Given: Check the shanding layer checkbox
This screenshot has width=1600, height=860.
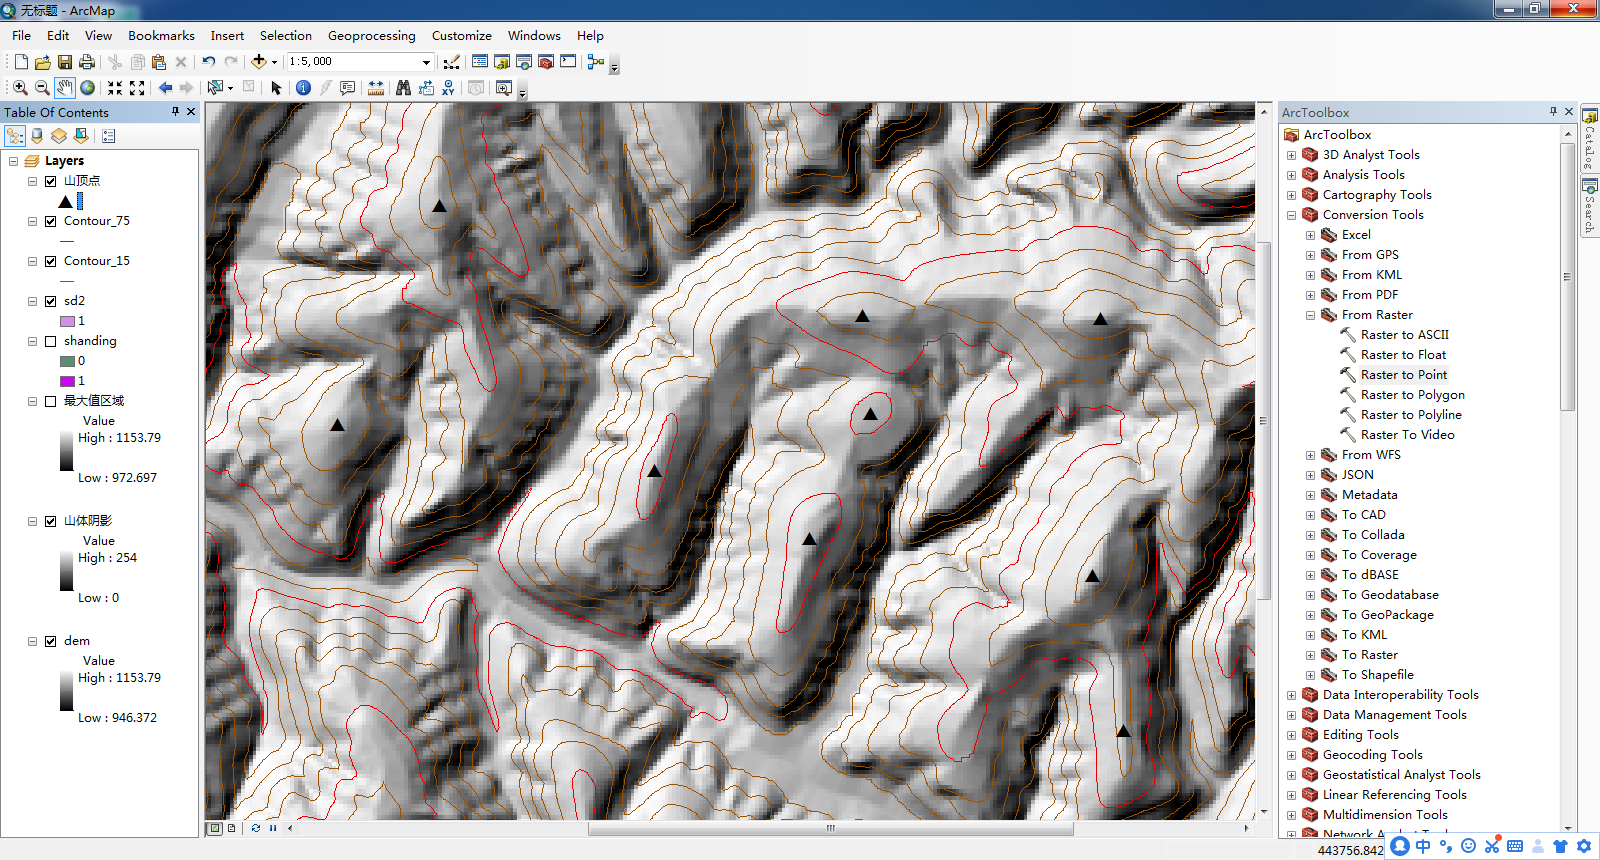Looking at the screenshot, I should point(50,341).
